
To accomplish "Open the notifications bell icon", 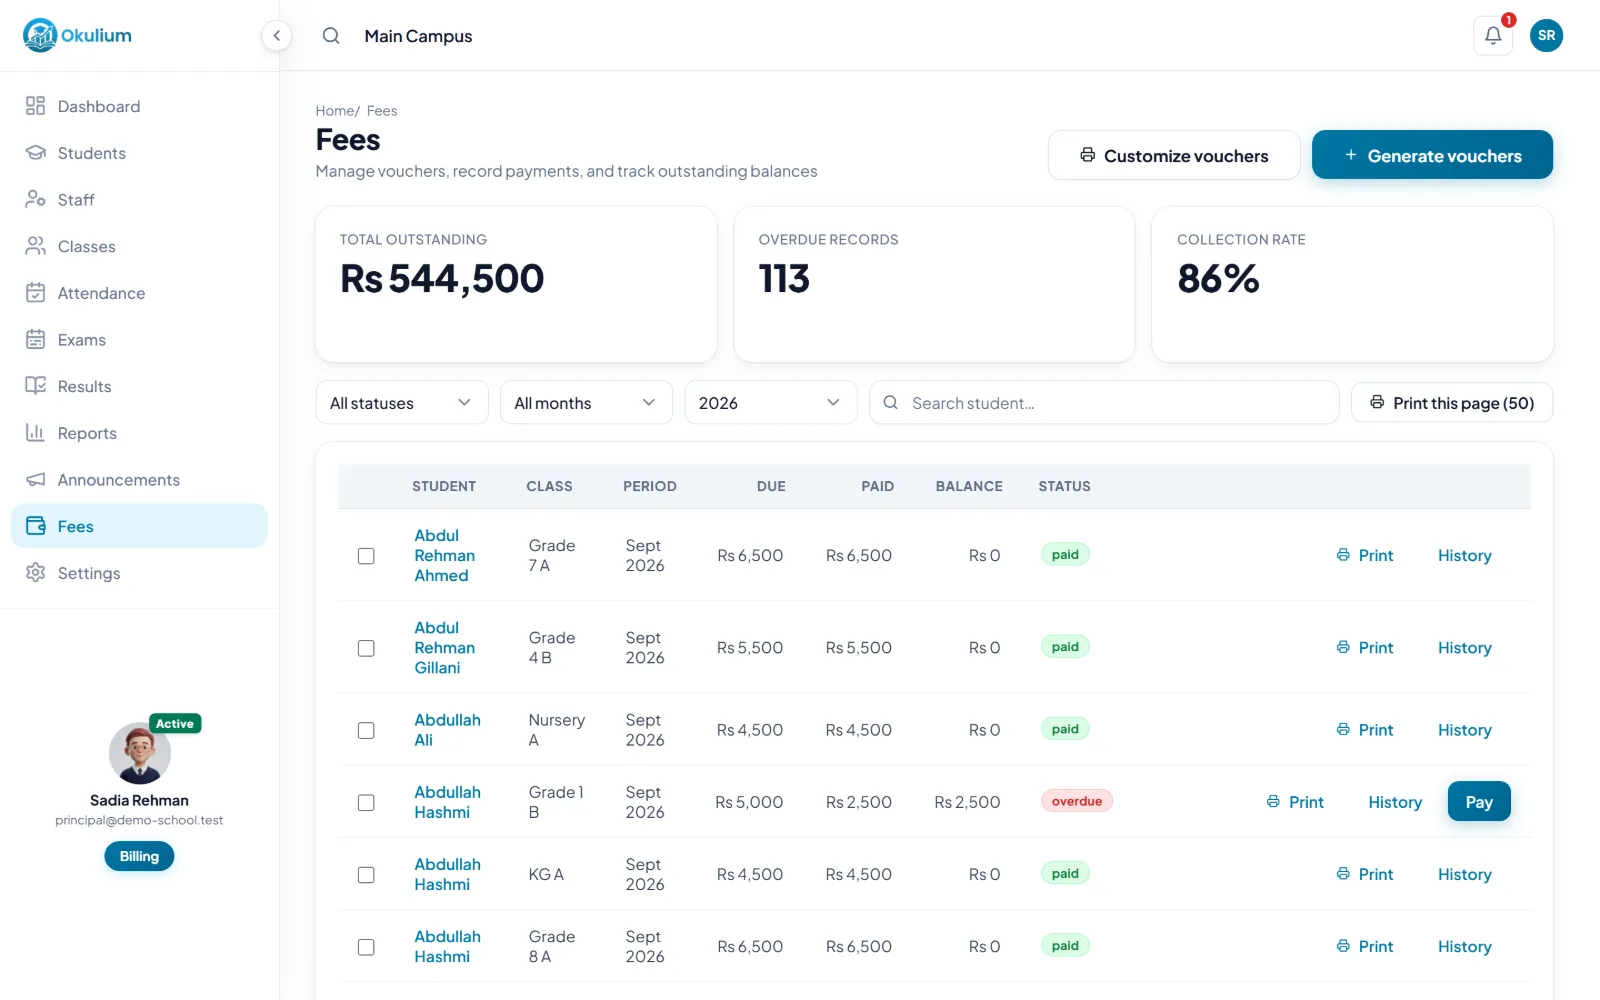I will tap(1492, 36).
